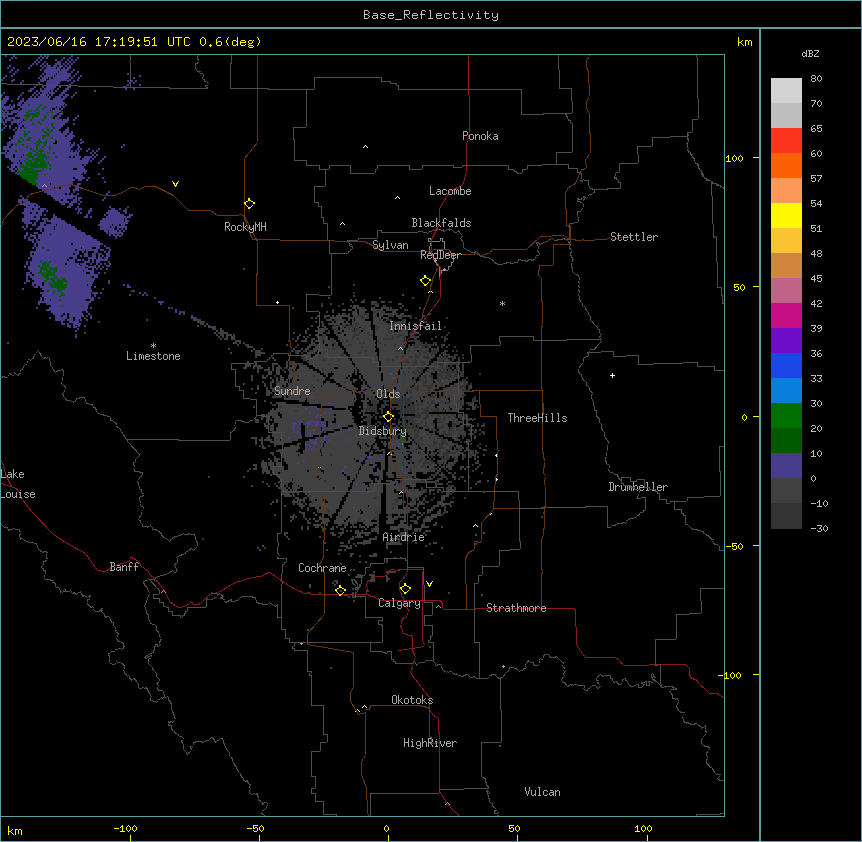Viewport: 862px width, 842px height.
Task: Select the magenta legend swatch between 42 and 39
Action: pos(786,315)
